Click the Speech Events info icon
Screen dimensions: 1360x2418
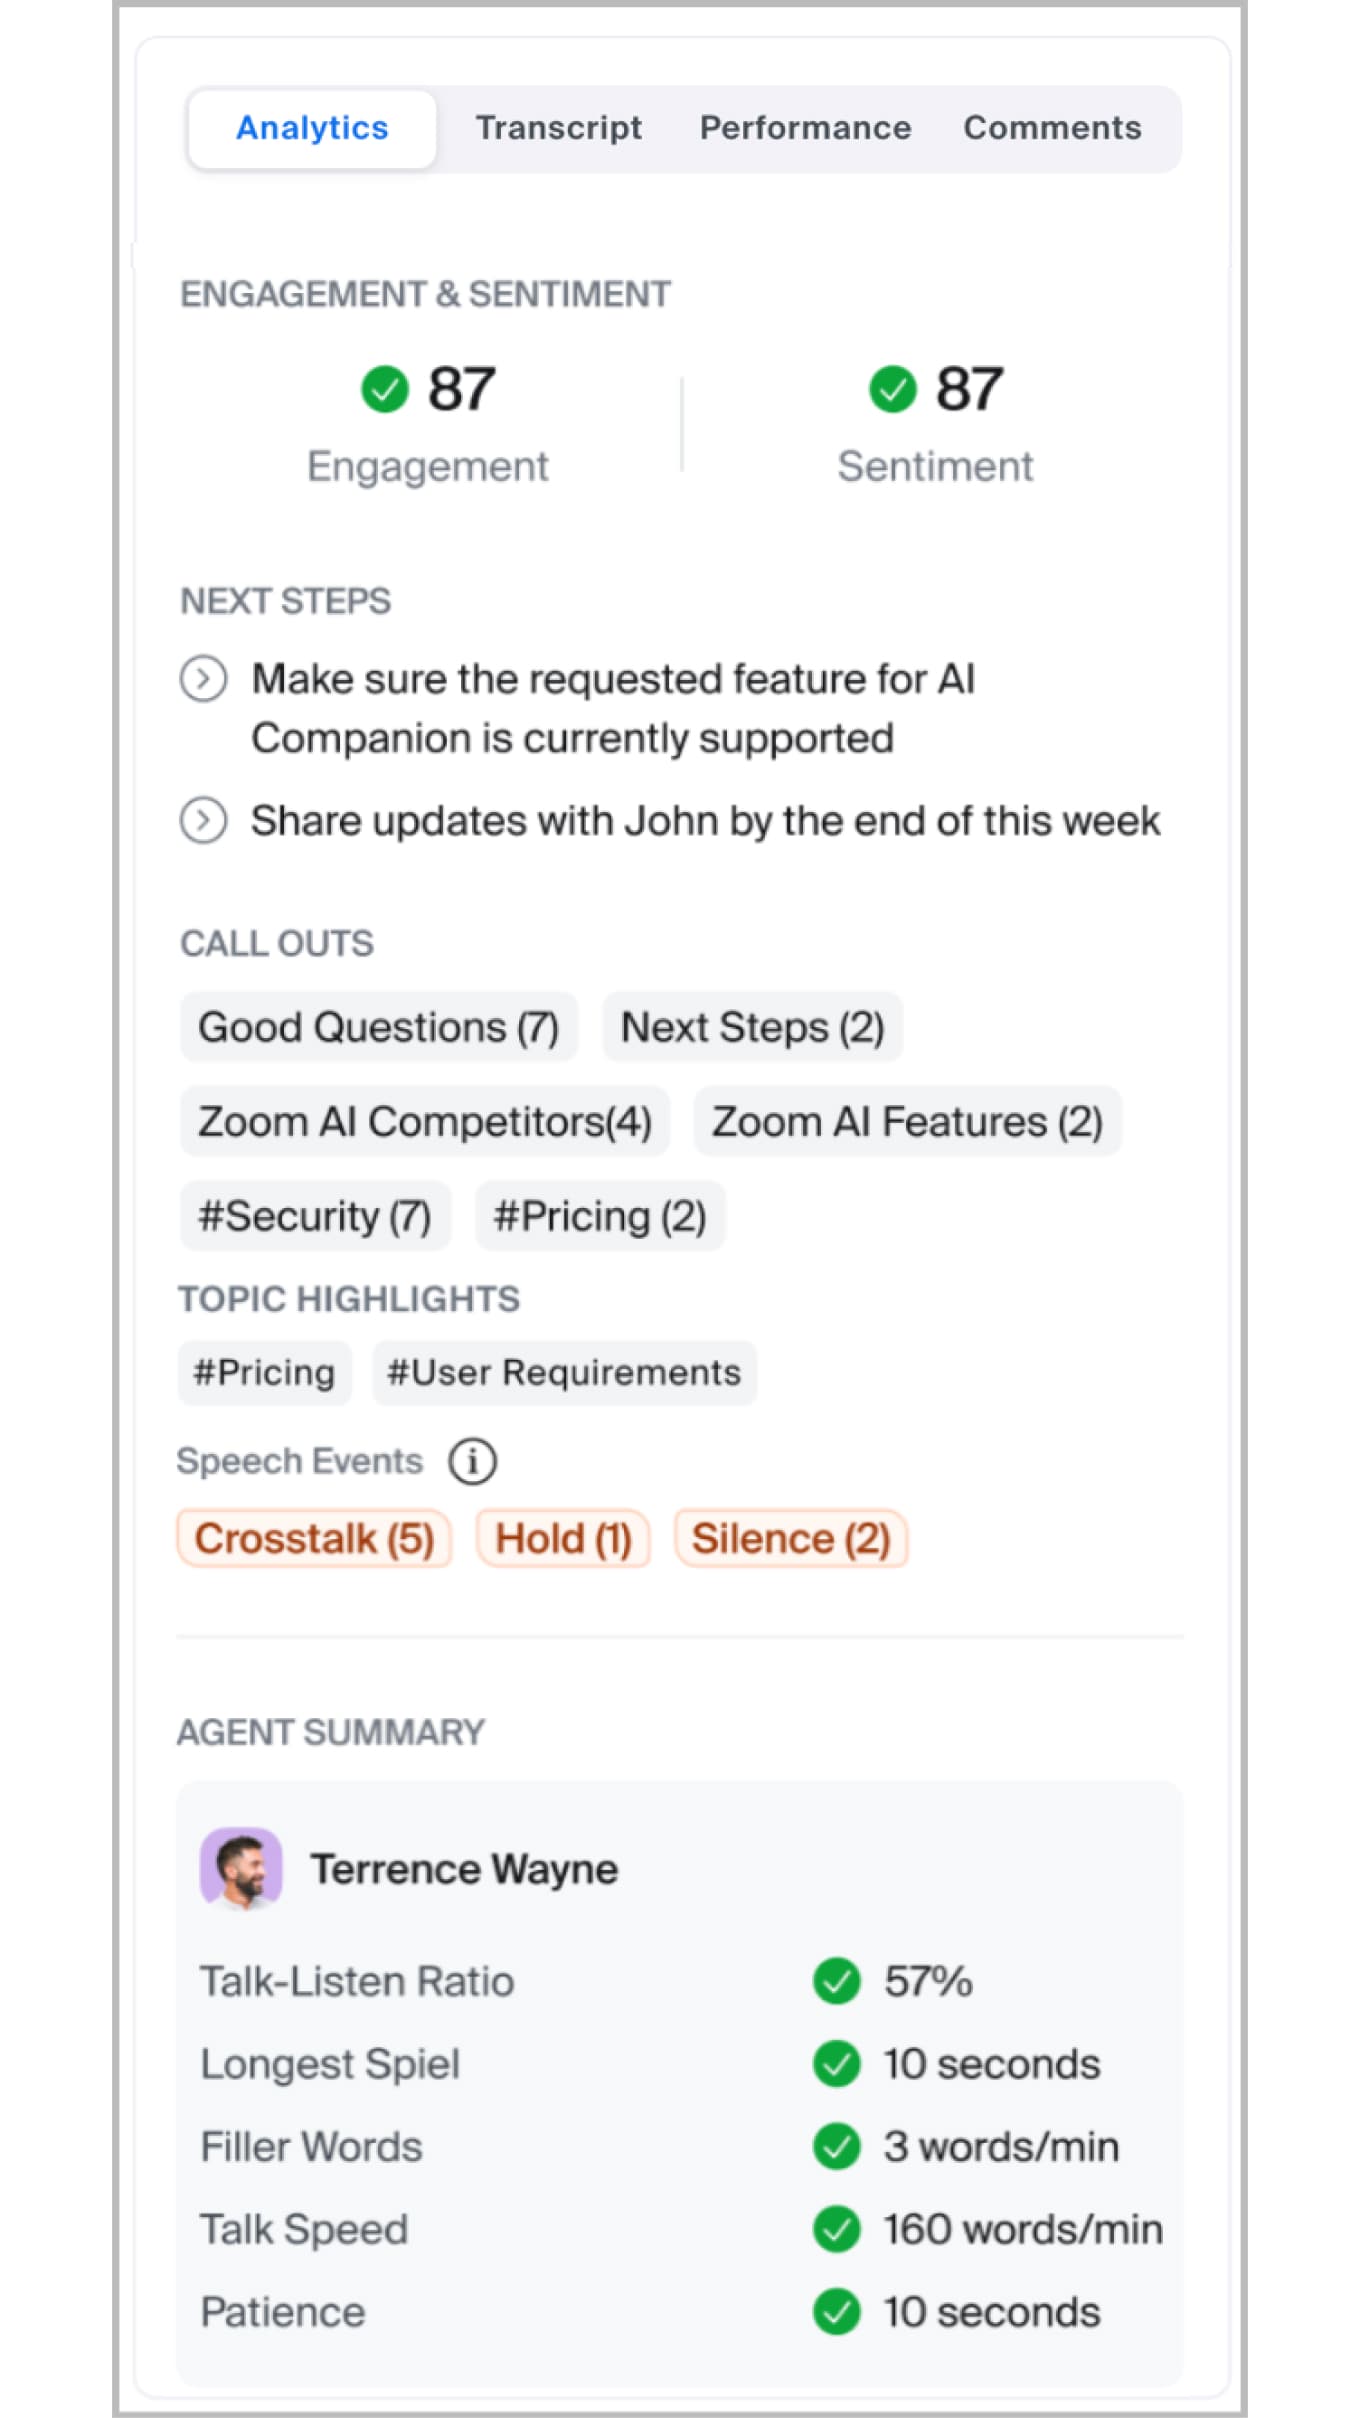tap(472, 1461)
